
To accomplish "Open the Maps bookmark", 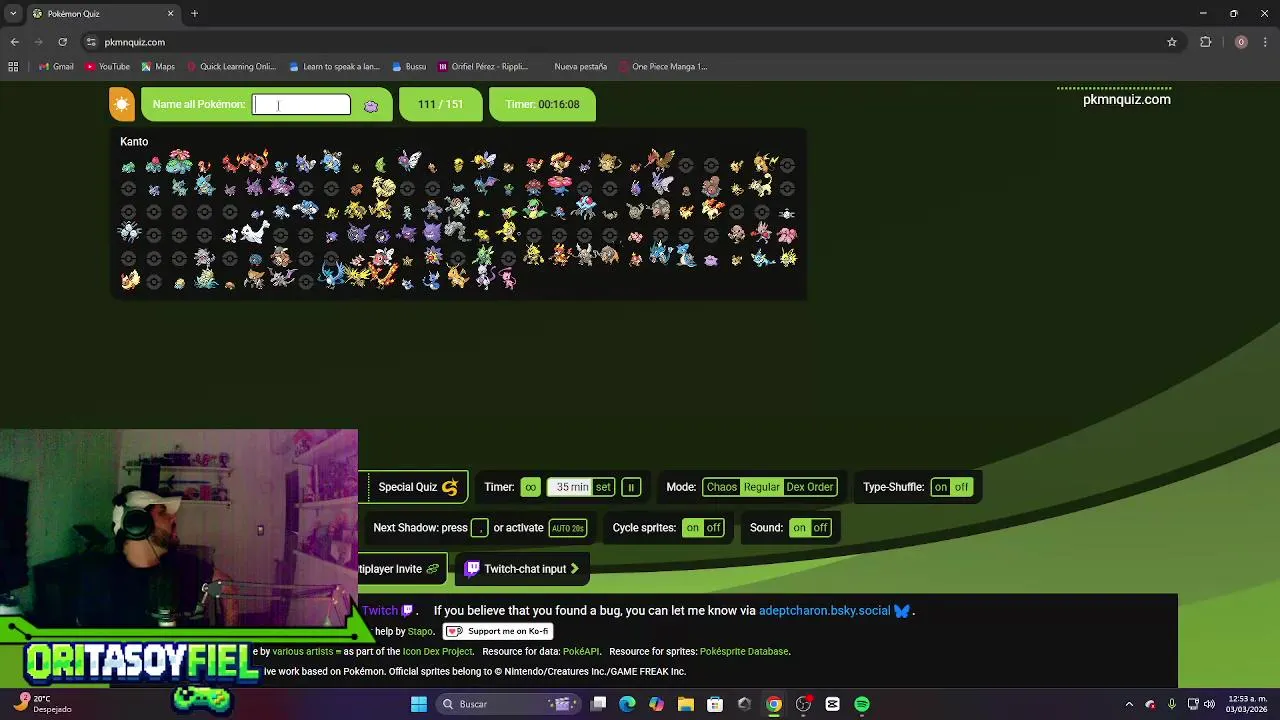I will pyautogui.click(x=158, y=67).
